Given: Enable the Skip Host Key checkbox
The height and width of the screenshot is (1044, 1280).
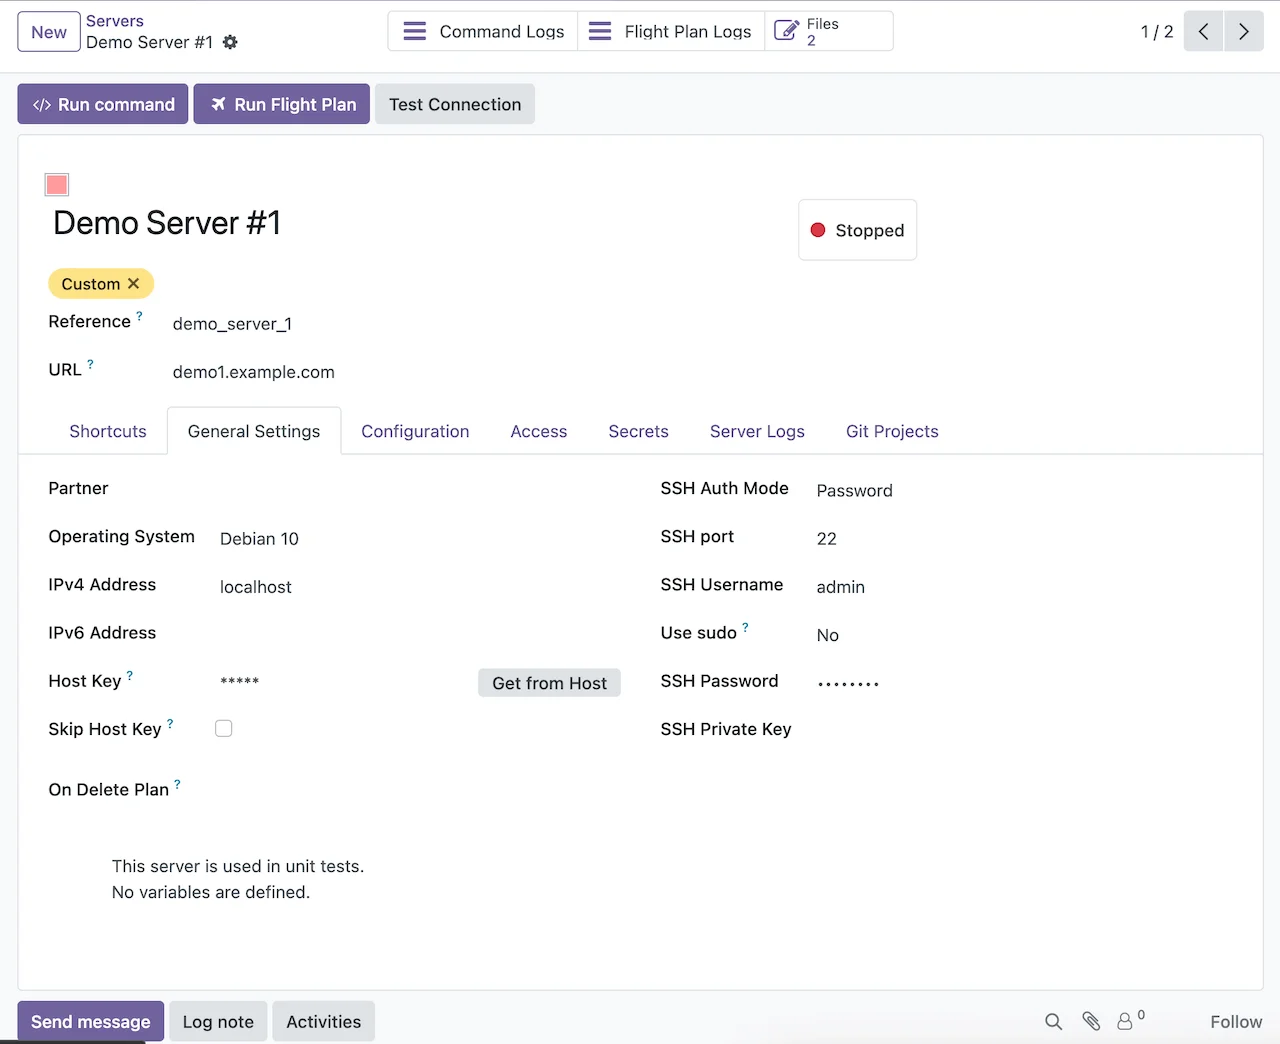Looking at the screenshot, I should [223, 728].
